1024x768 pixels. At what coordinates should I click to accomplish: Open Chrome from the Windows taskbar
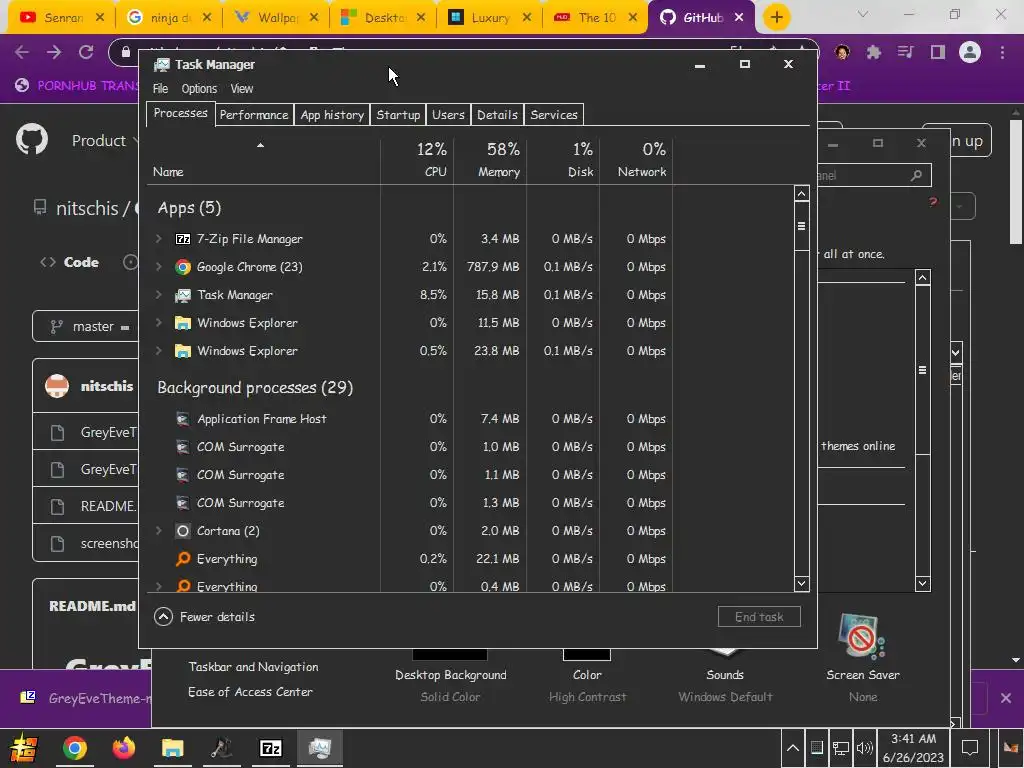pos(74,748)
